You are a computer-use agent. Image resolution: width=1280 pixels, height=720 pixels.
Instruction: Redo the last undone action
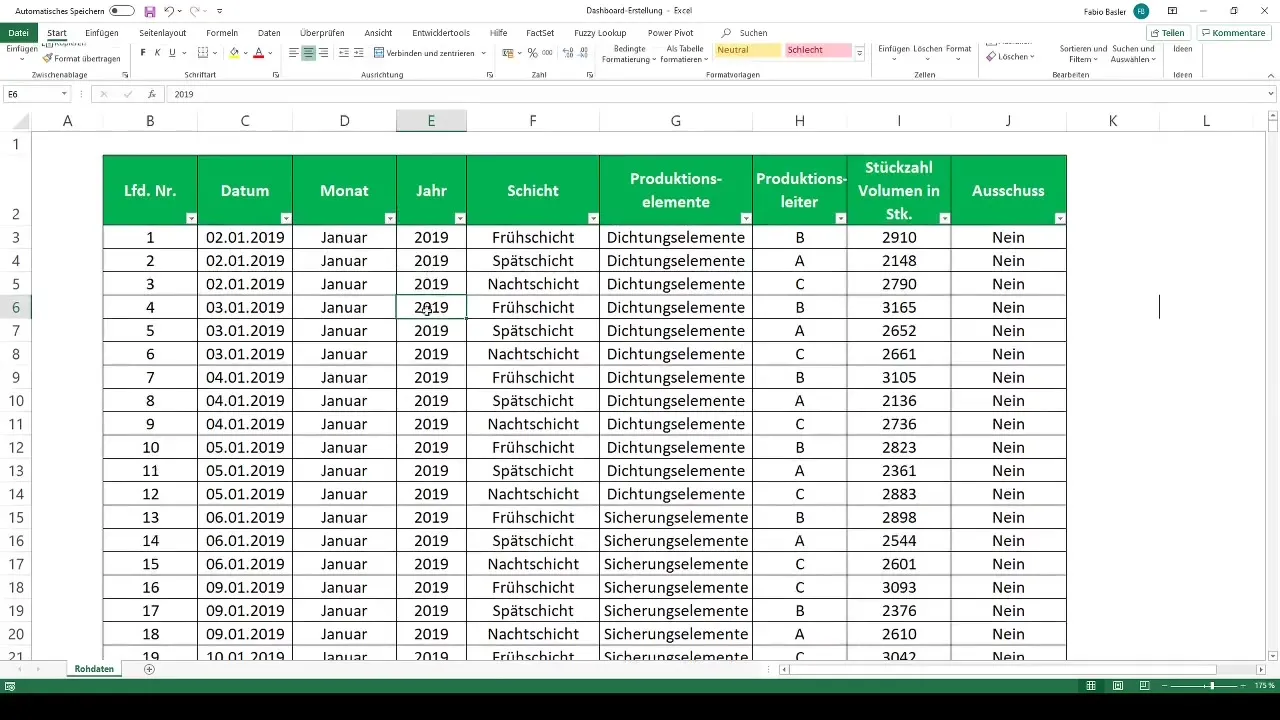[x=194, y=11]
